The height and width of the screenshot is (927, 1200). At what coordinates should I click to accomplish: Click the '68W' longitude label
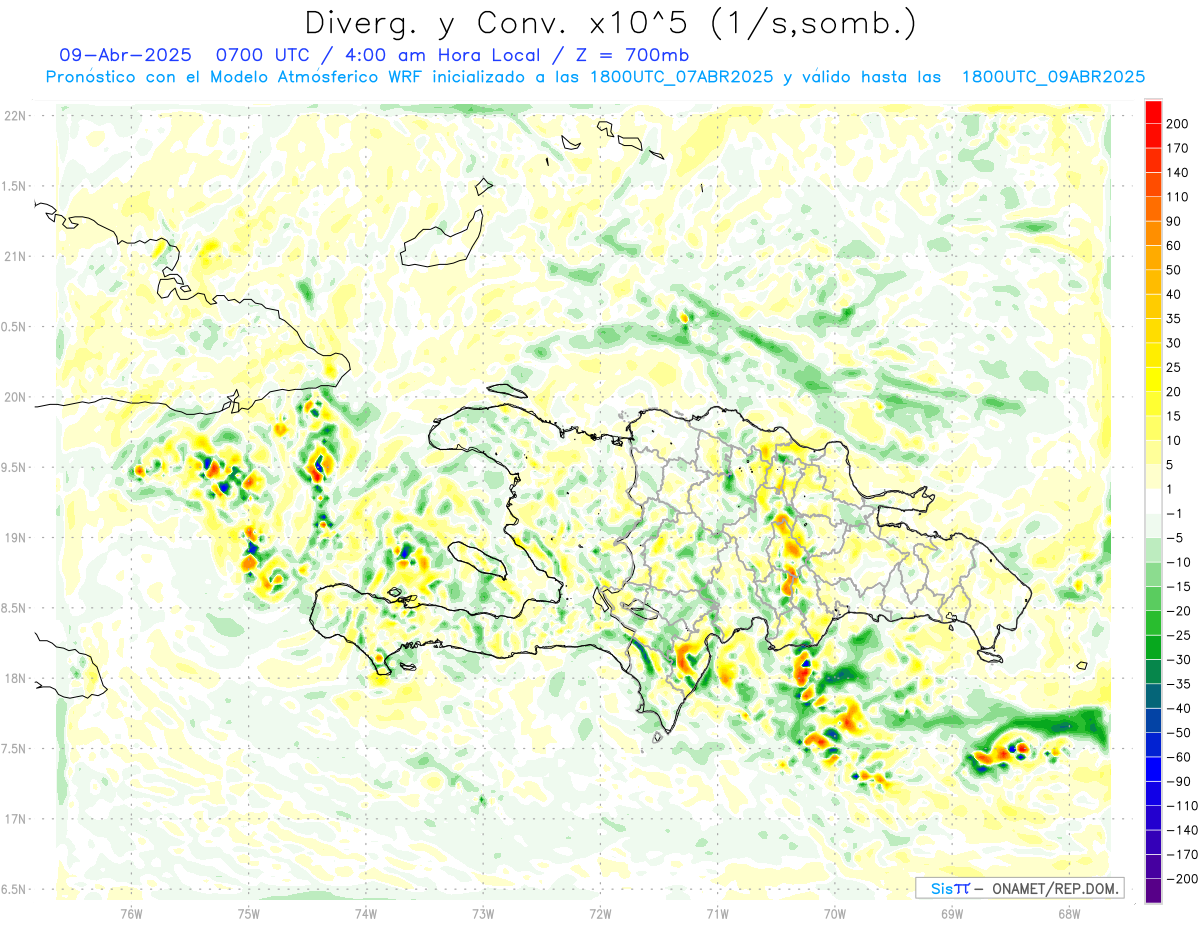tap(1069, 913)
